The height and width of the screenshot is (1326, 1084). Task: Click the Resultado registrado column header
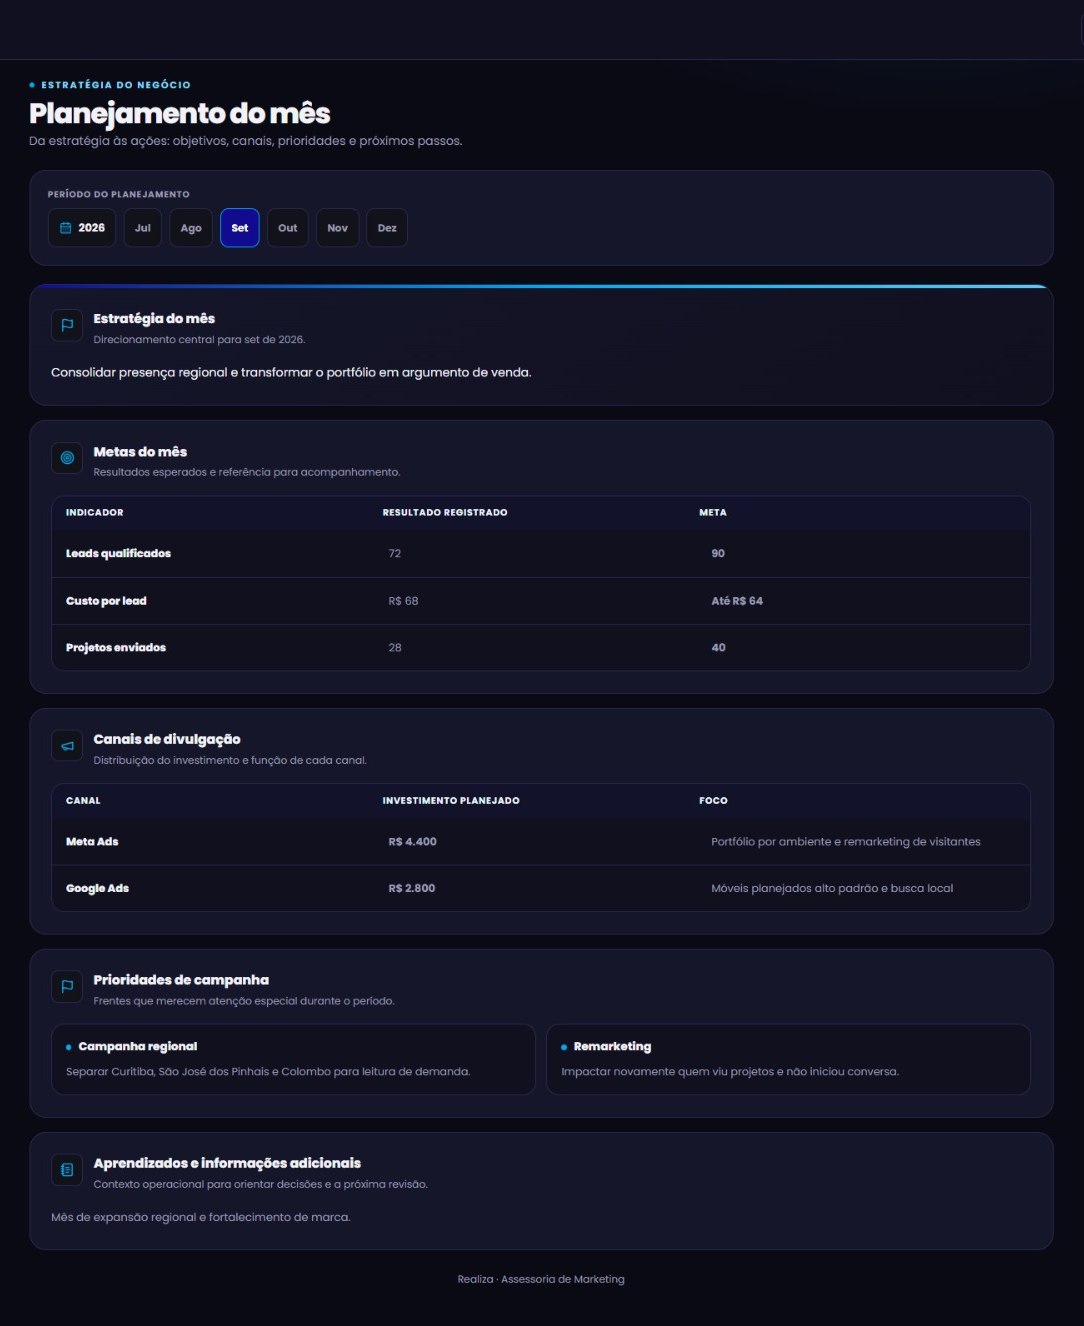[x=445, y=512]
